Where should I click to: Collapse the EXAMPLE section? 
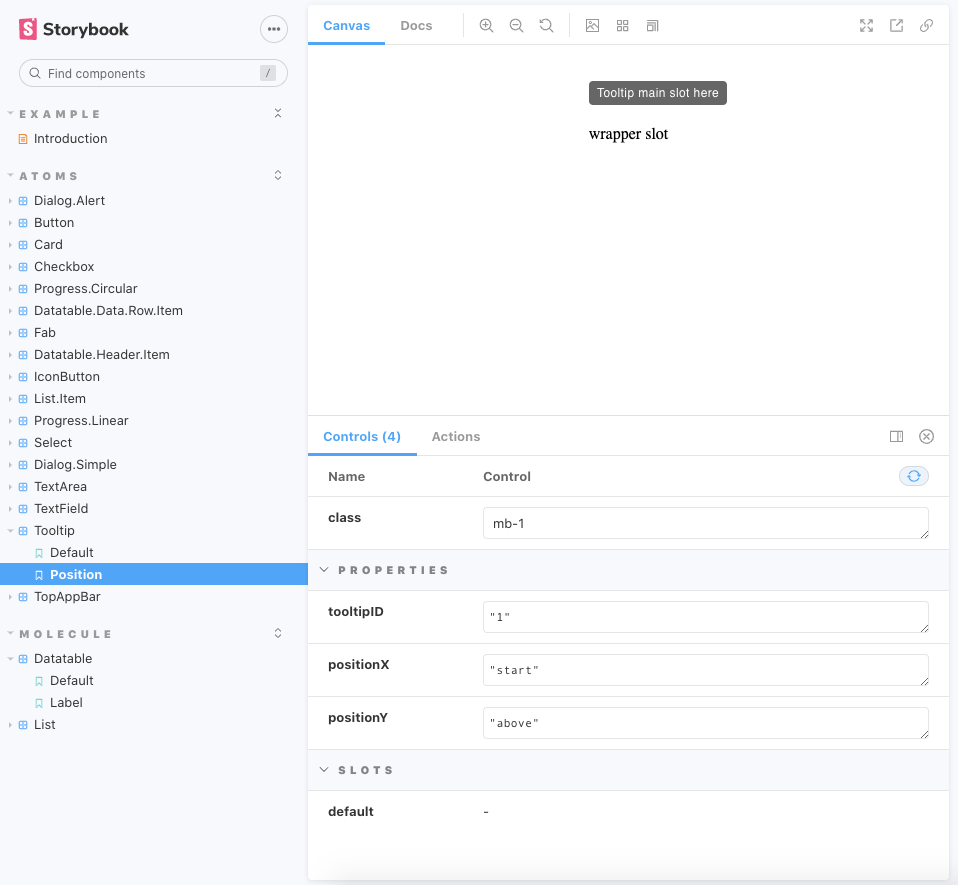click(59, 114)
